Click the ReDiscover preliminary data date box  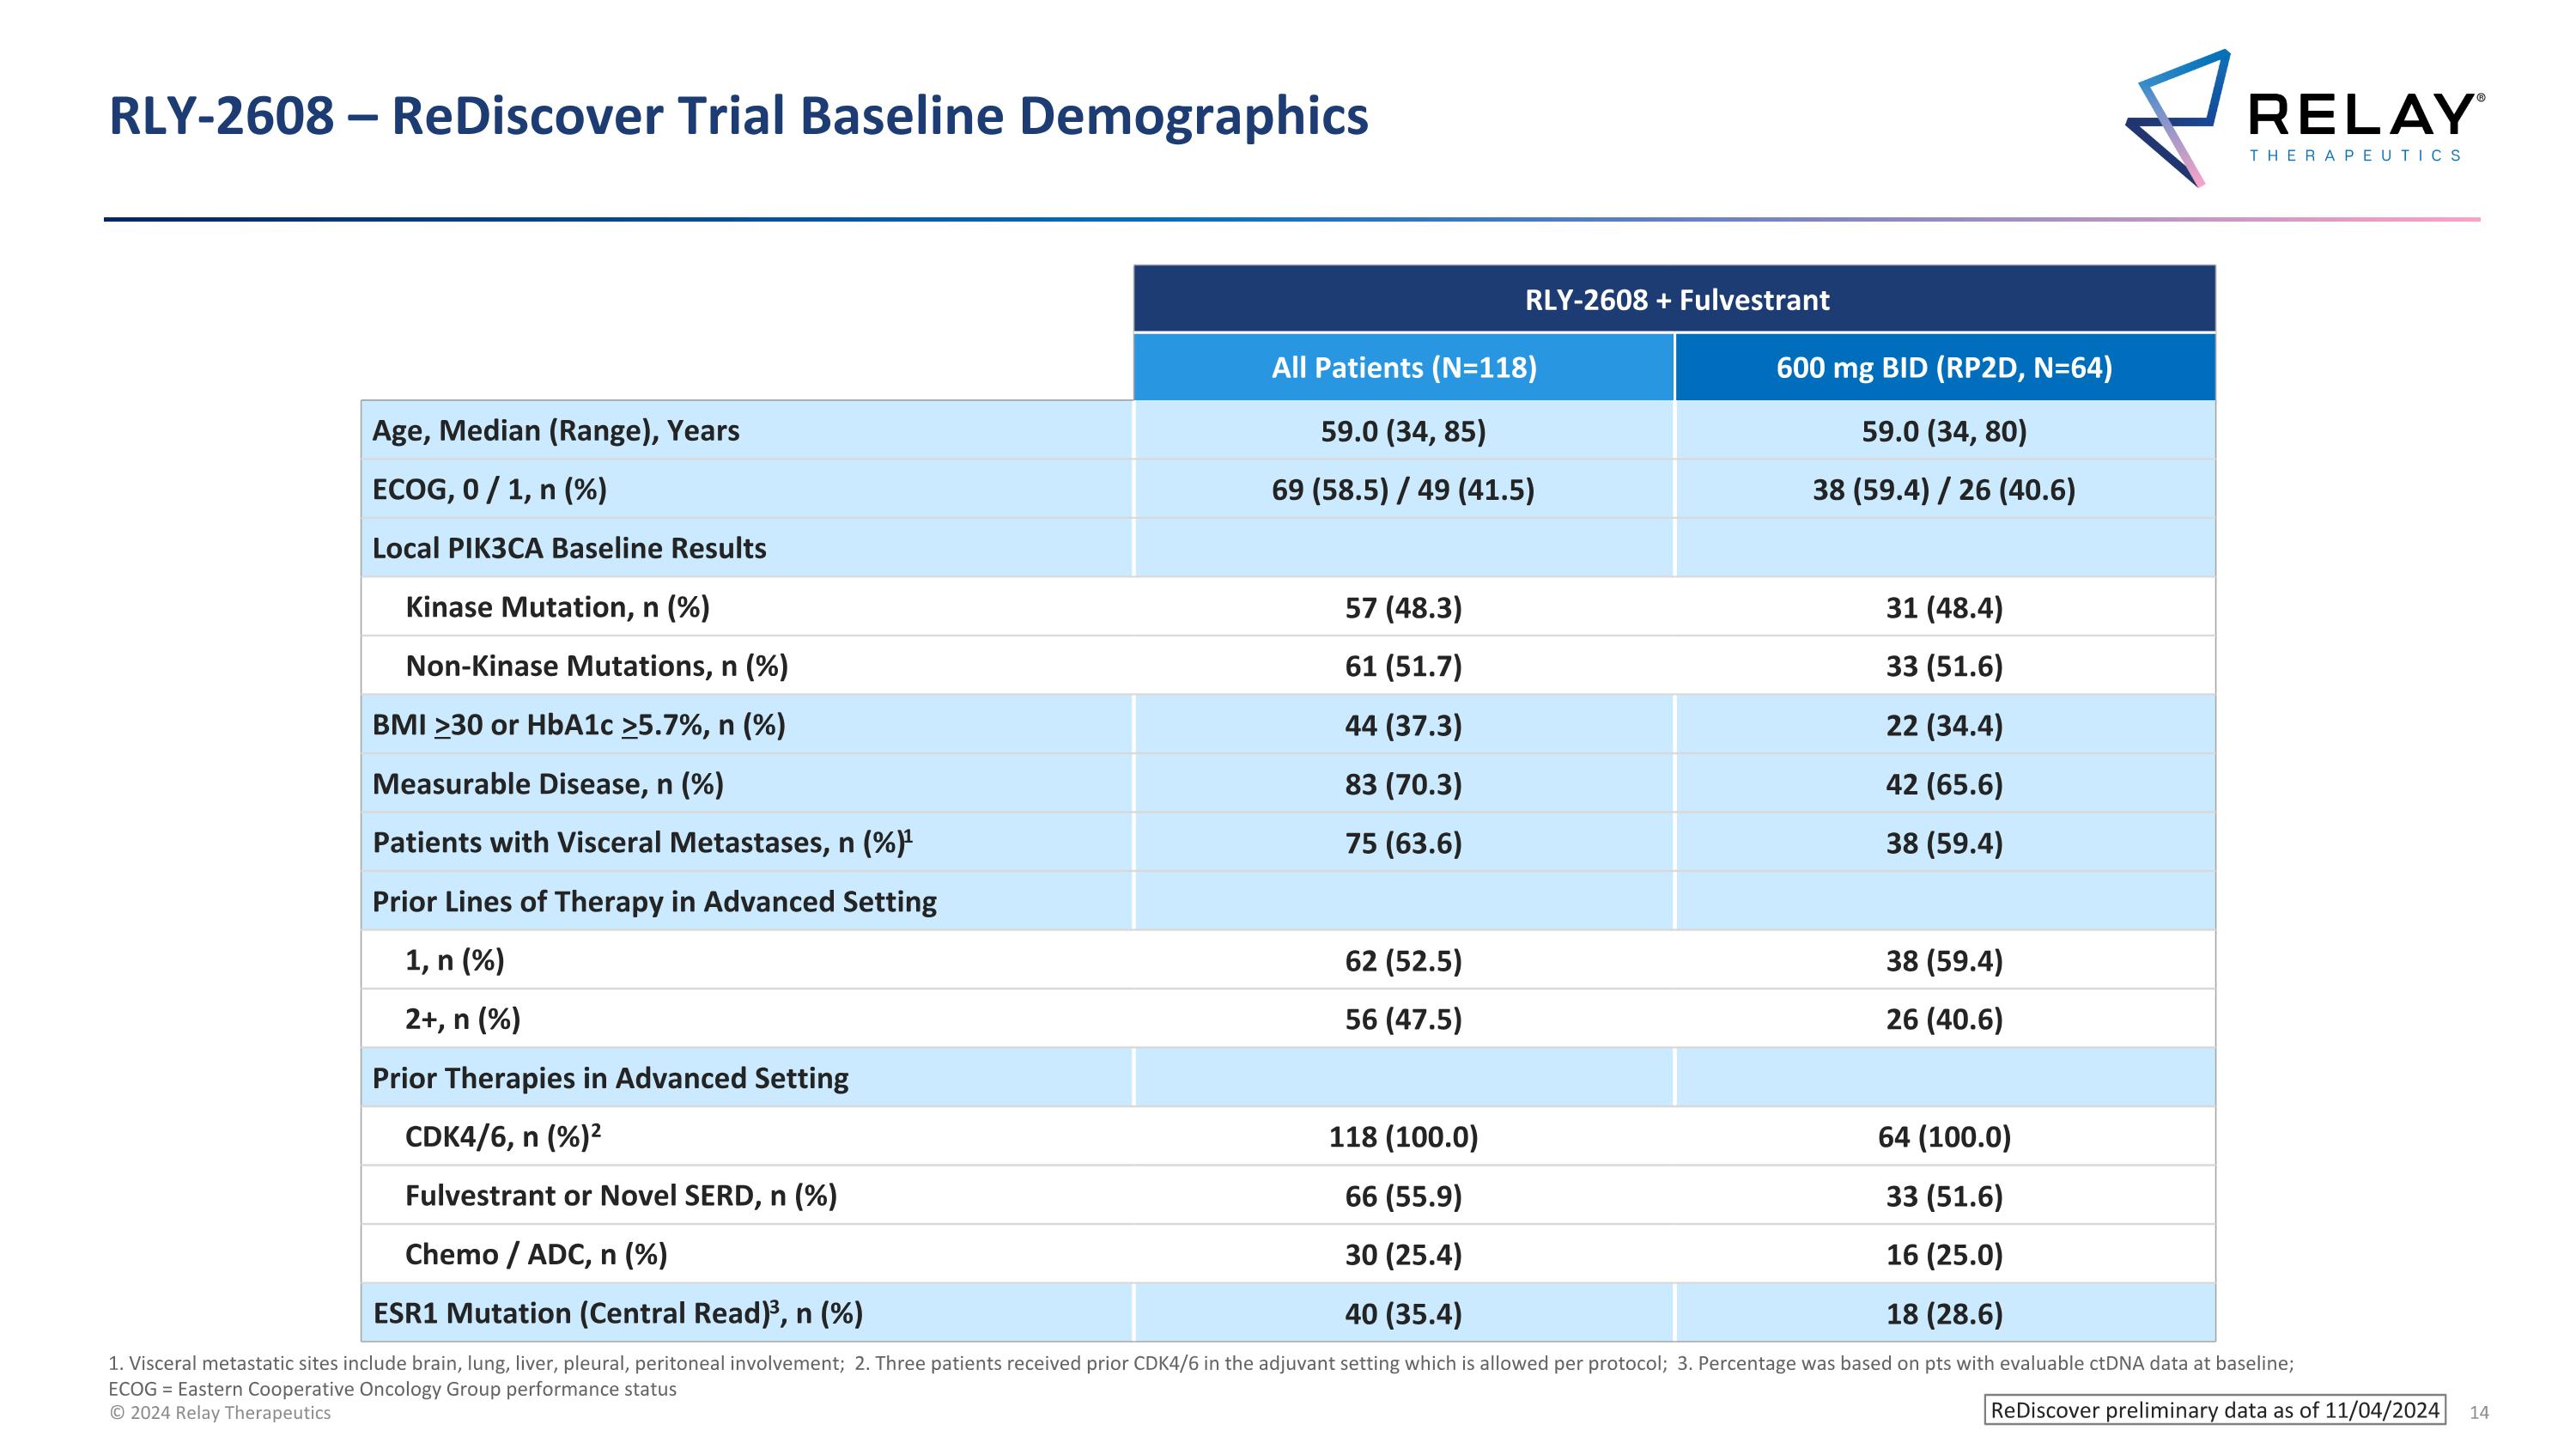pos(2214,1410)
